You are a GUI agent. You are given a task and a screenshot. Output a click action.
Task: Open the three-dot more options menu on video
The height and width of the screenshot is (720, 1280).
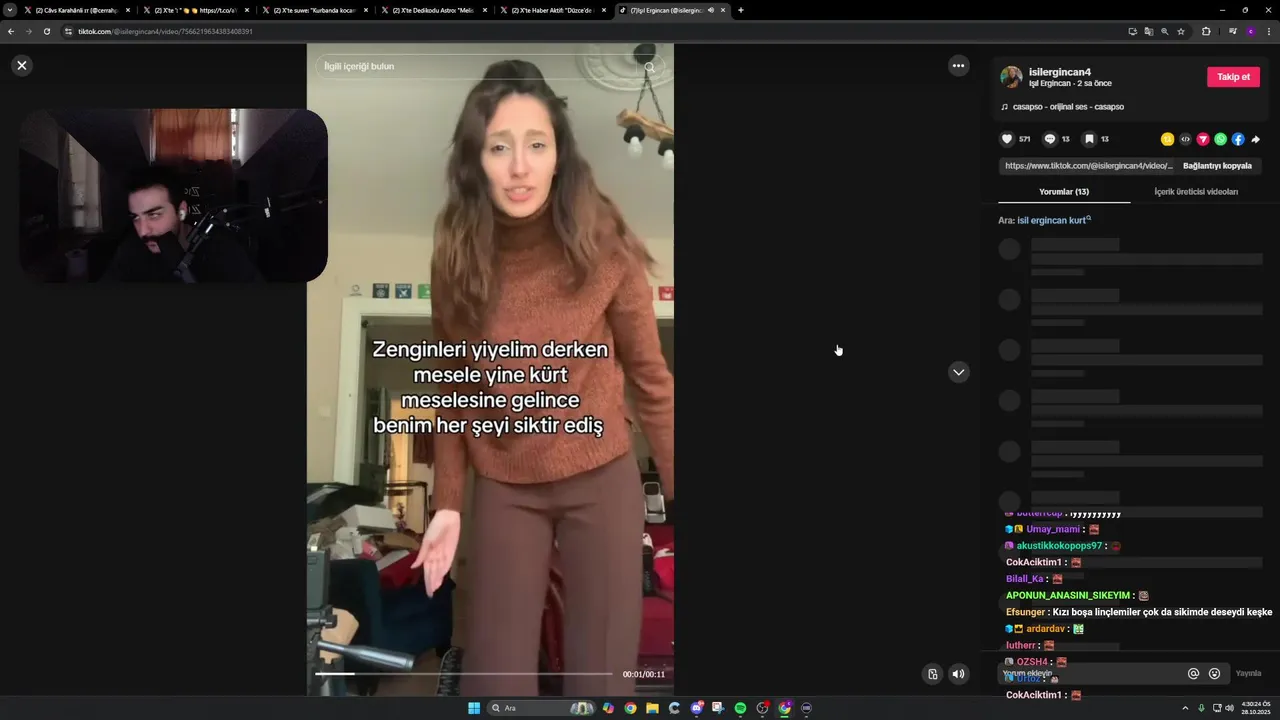(958, 65)
